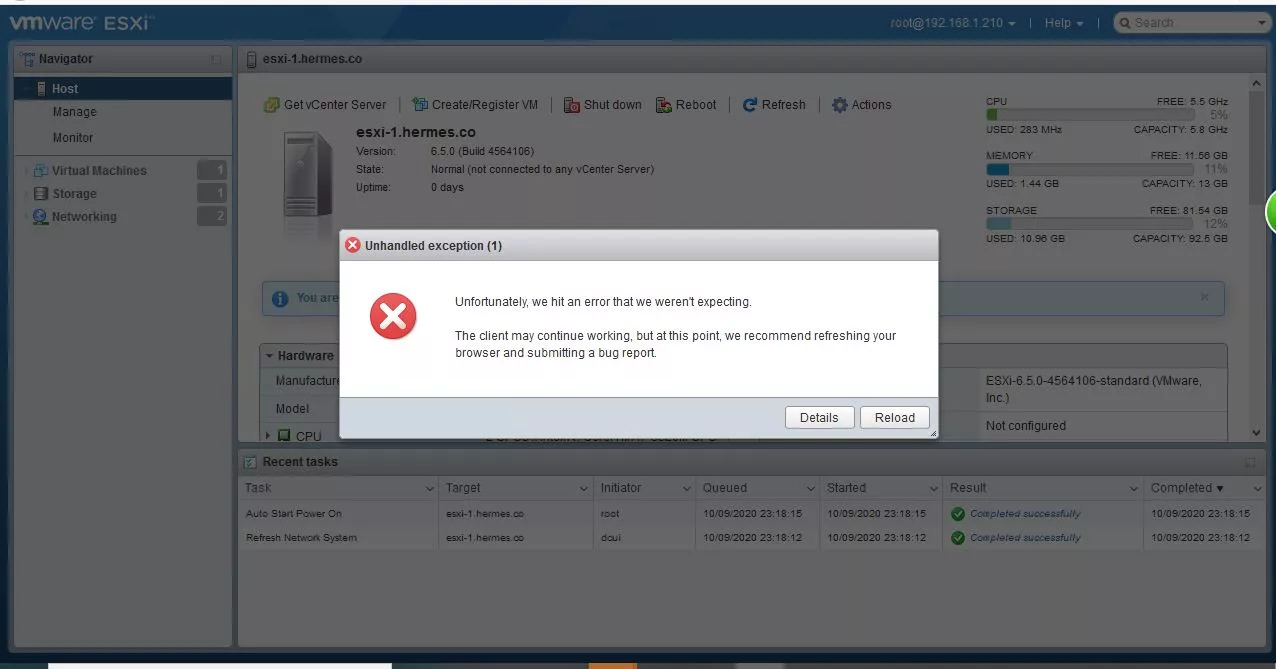Select the Networking globe icon in Navigator
Image resolution: width=1276 pixels, height=669 pixels.
[41, 217]
